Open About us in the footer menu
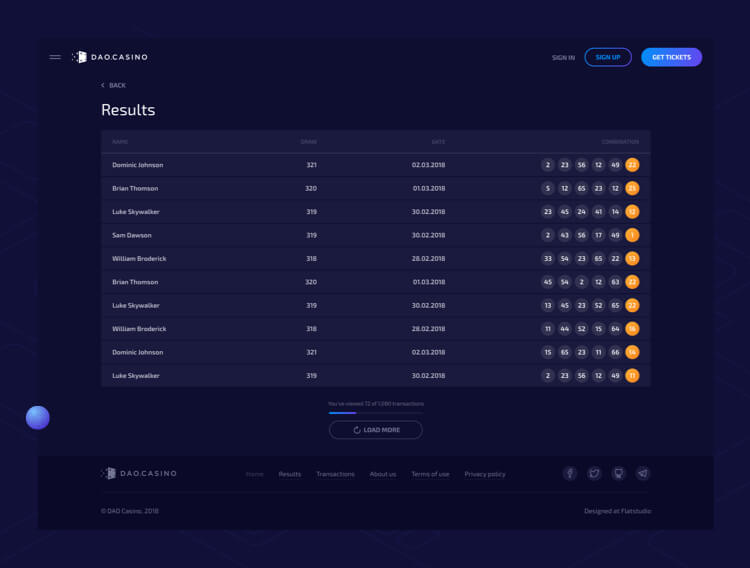 coord(383,474)
